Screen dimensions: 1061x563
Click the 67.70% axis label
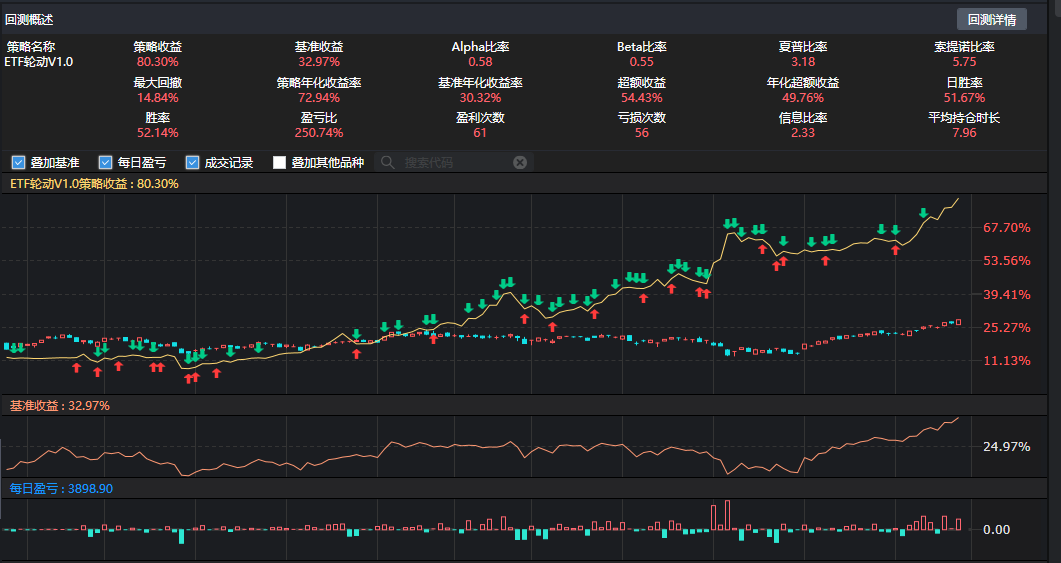[x=1007, y=227]
